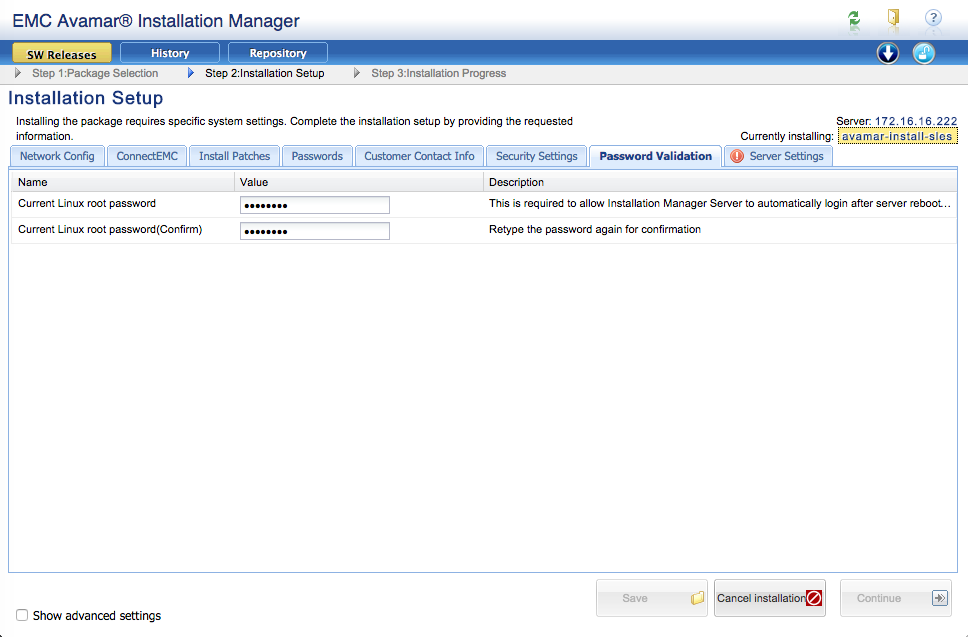Switch to the Network Config tab
The width and height of the screenshot is (968, 637).
coord(57,156)
